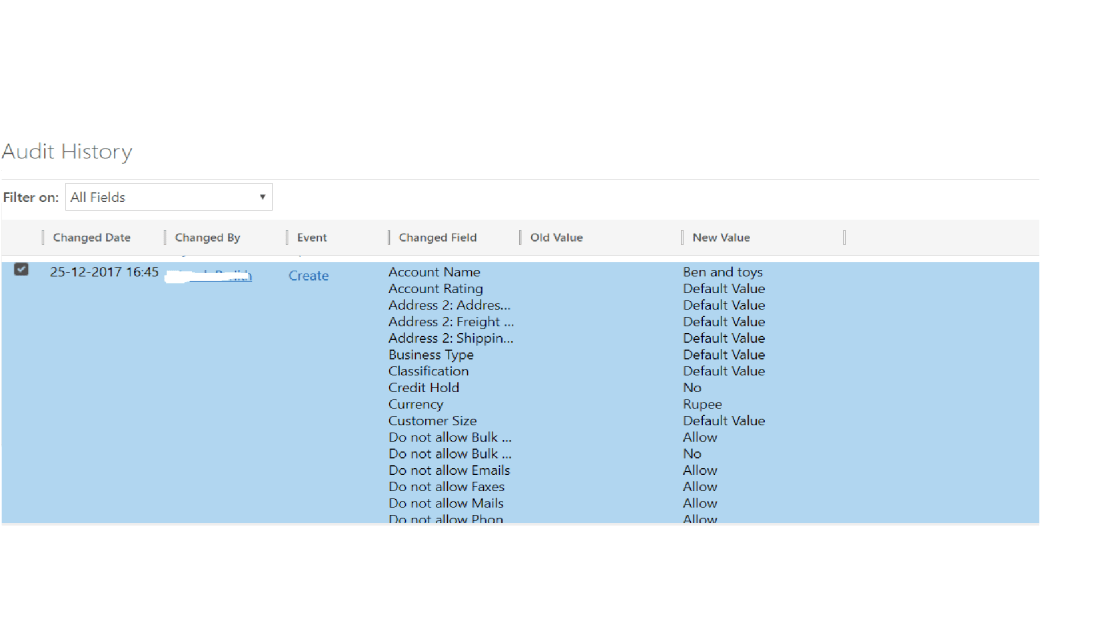
Task: Select the 25-12-2017 16:45 date cell
Action: (104, 272)
